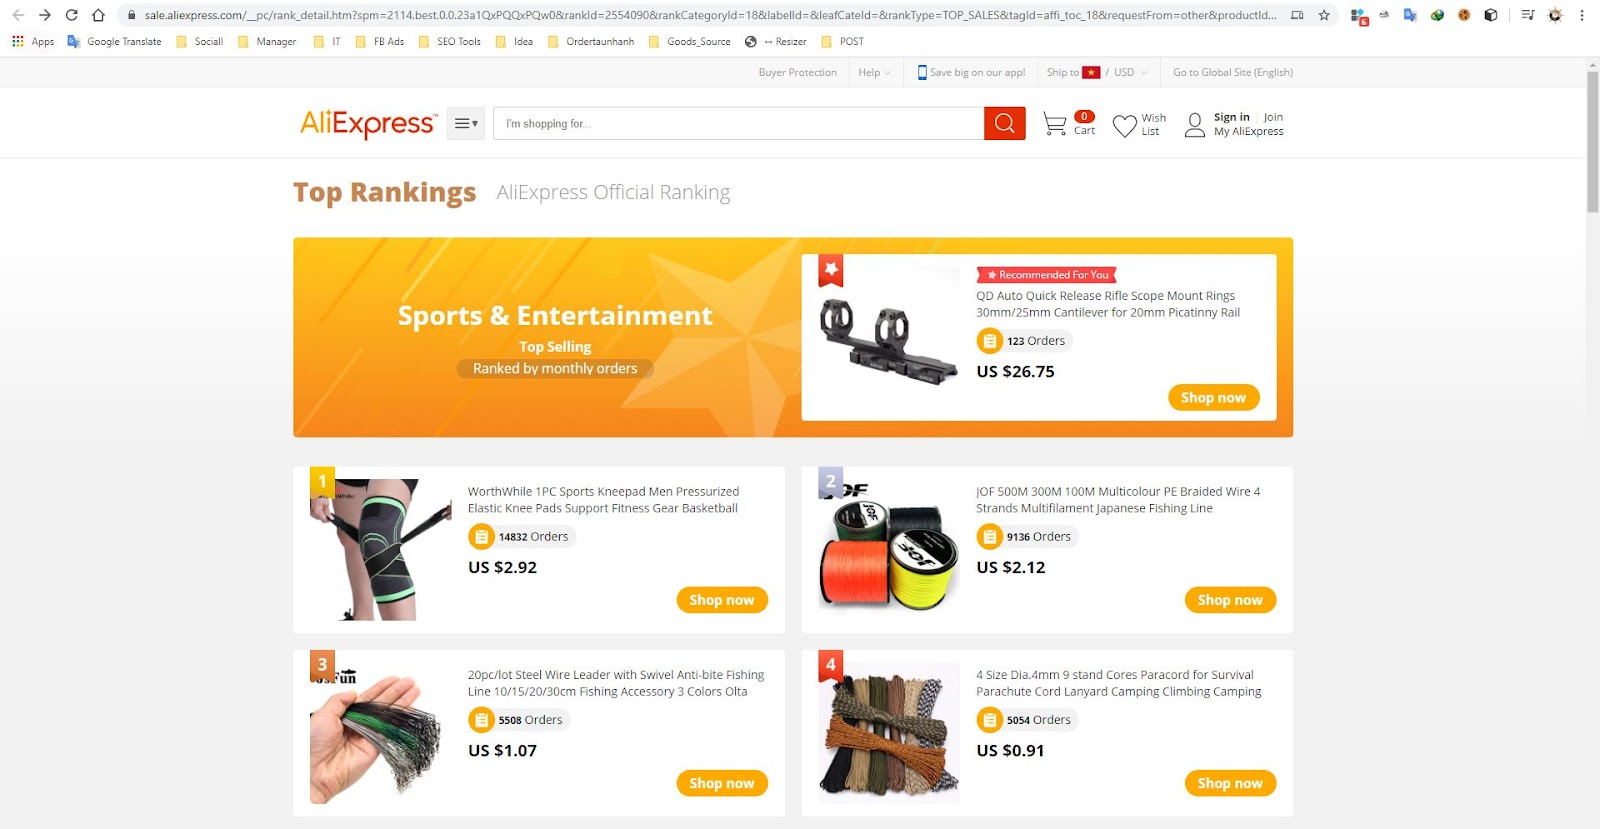
Task: Open the SEO Tools bookmark folder
Action: coord(450,41)
